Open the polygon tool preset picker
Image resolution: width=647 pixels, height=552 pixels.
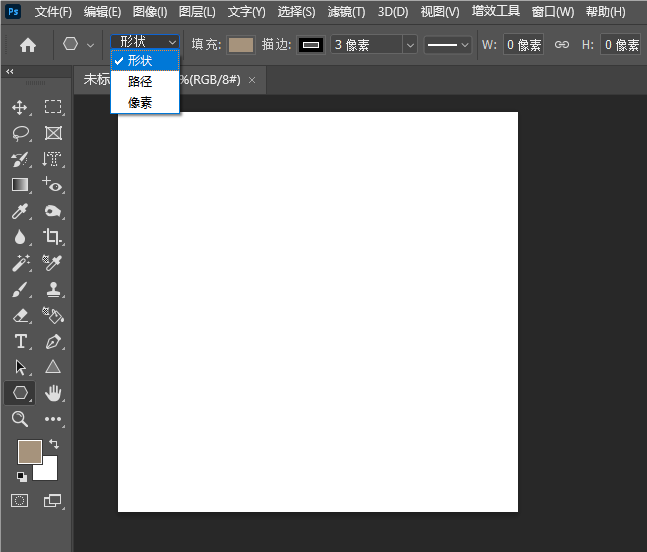71,44
